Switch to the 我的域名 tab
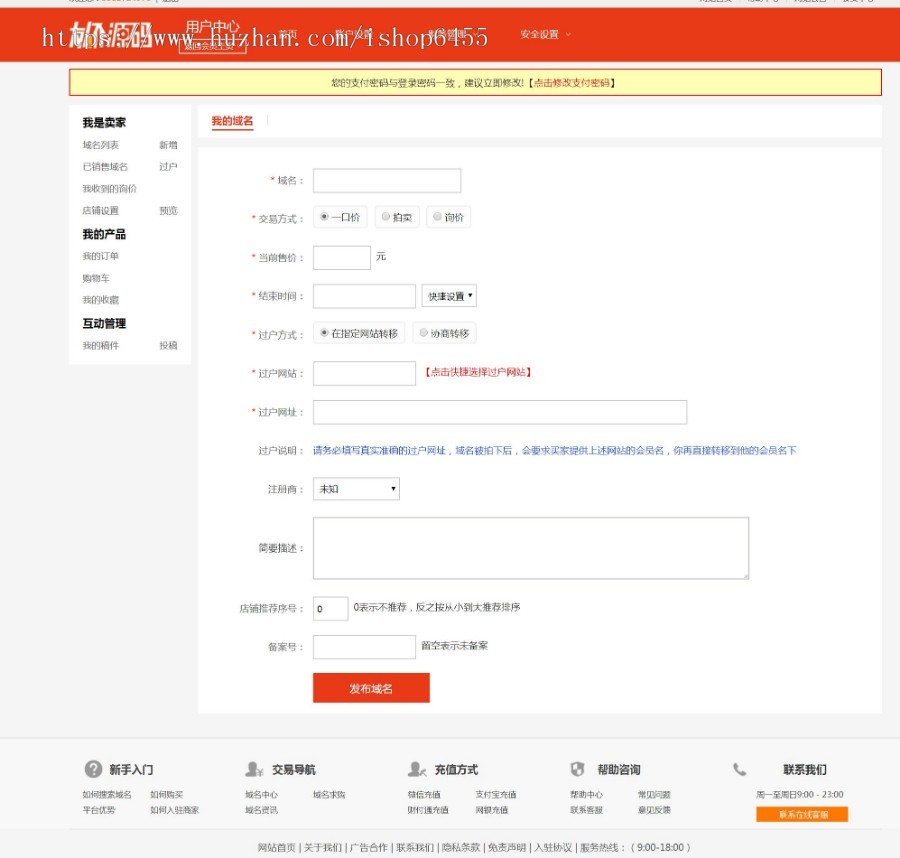The height and width of the screenshot is (858, 900). click(232, 122)
